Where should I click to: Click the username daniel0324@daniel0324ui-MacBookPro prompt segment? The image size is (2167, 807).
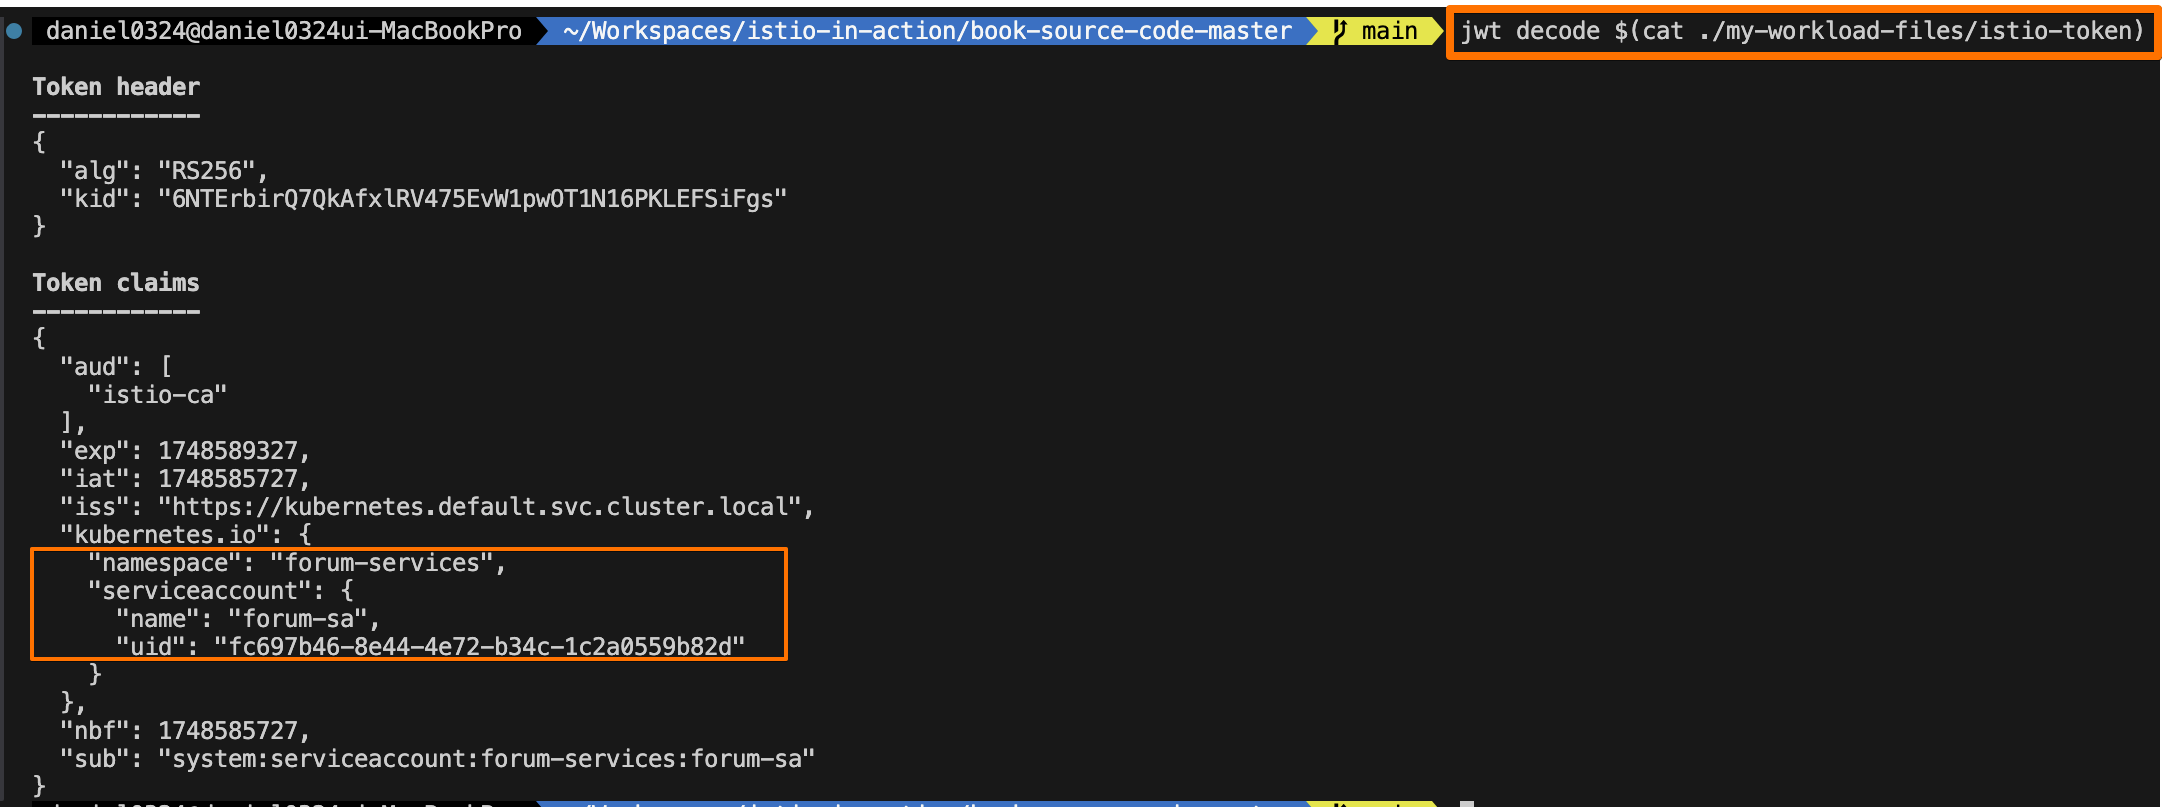[x=284, y=31]
